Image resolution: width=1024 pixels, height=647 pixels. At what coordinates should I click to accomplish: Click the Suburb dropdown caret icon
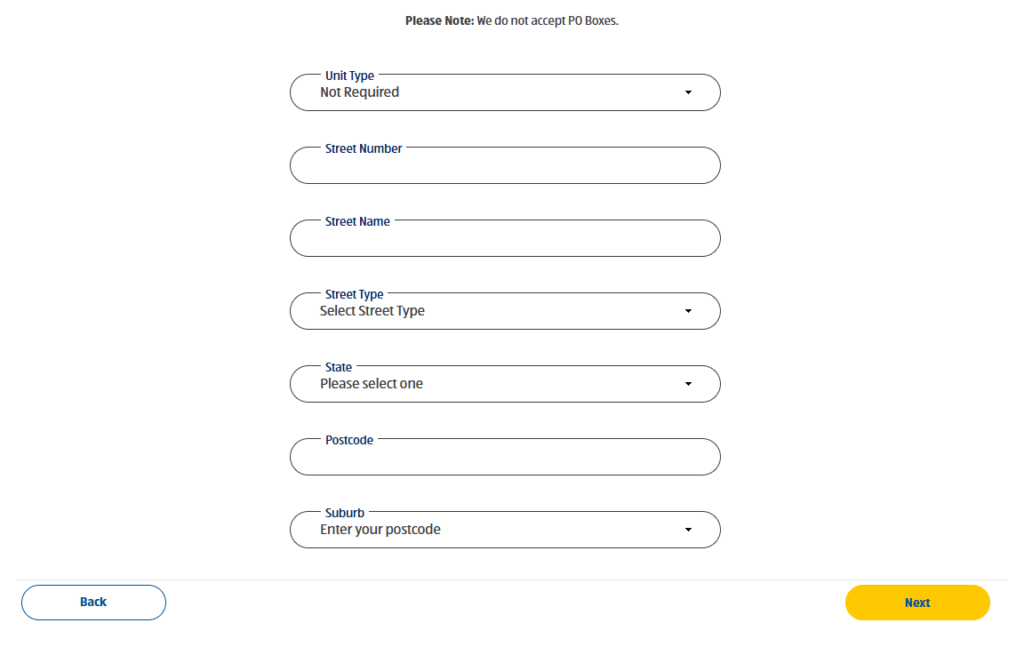coord(688,530)
